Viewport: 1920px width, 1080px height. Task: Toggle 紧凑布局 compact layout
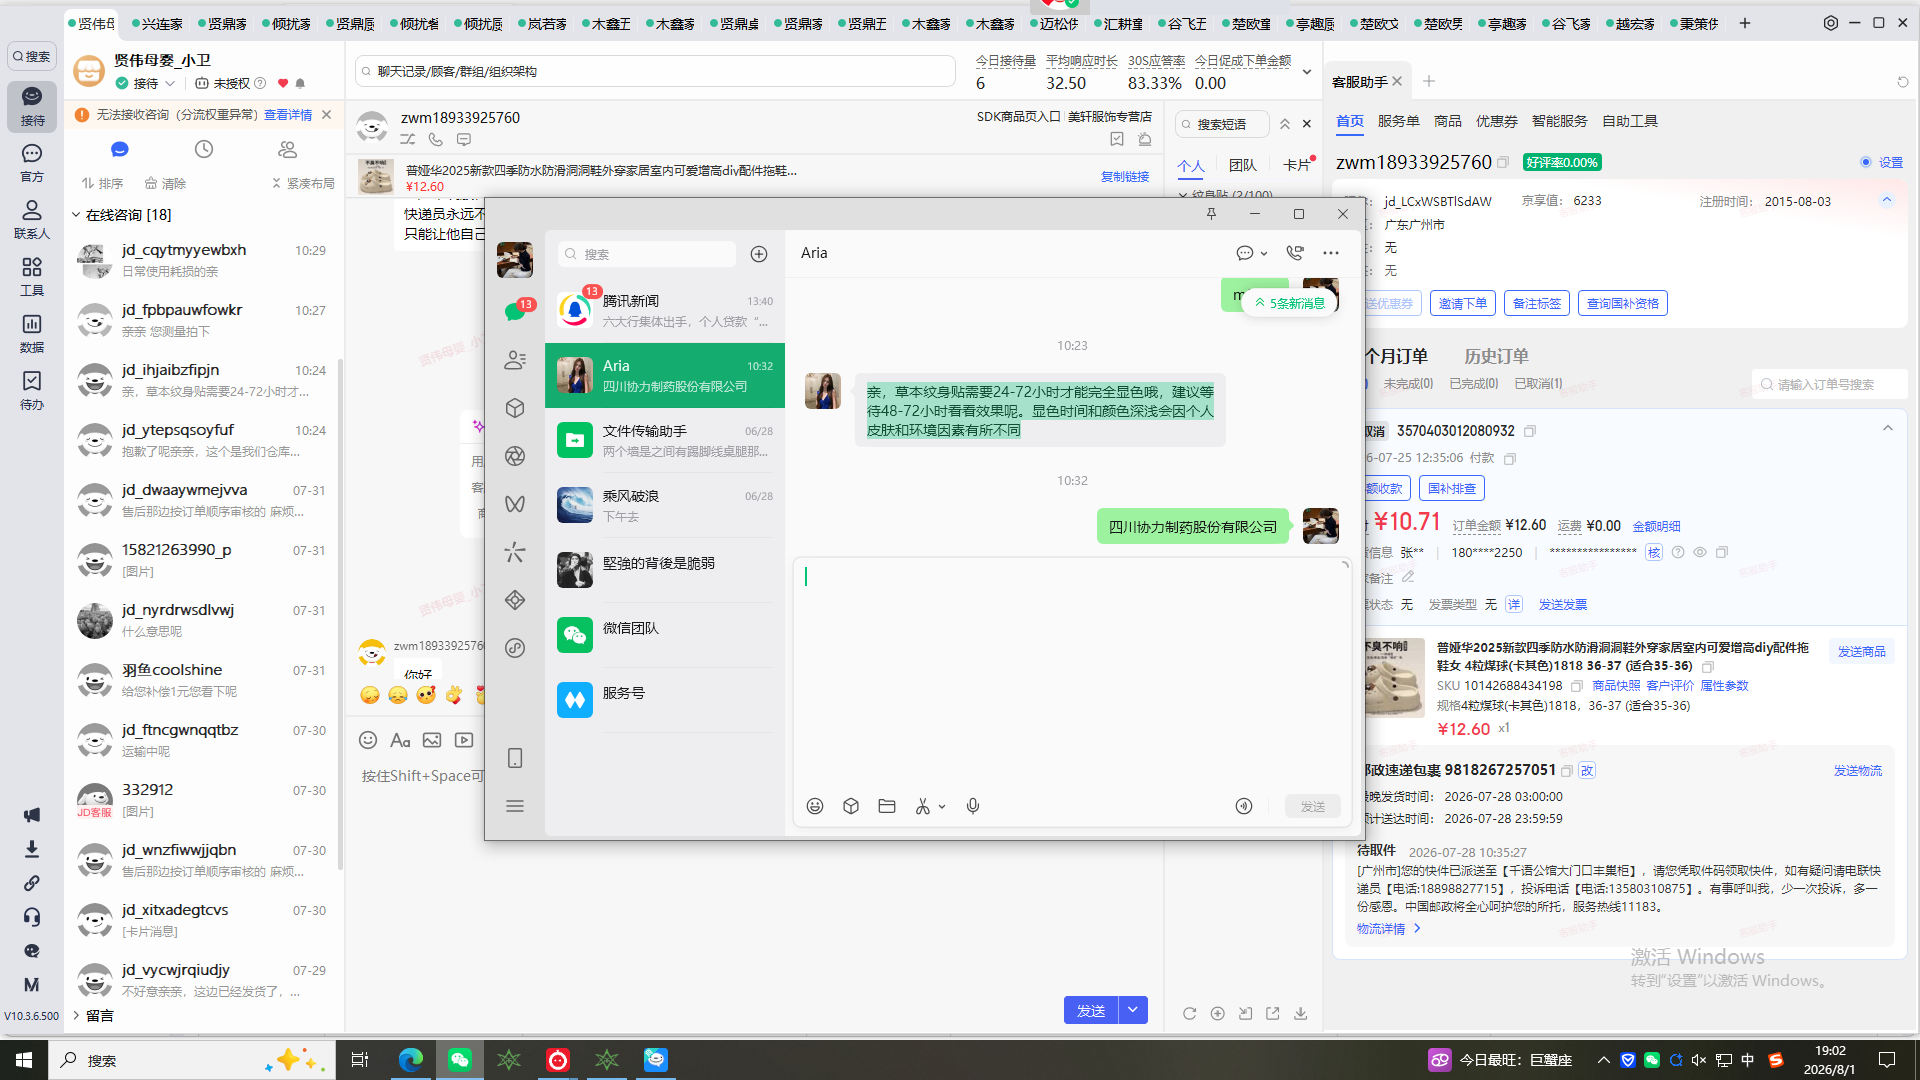[303, 184]
